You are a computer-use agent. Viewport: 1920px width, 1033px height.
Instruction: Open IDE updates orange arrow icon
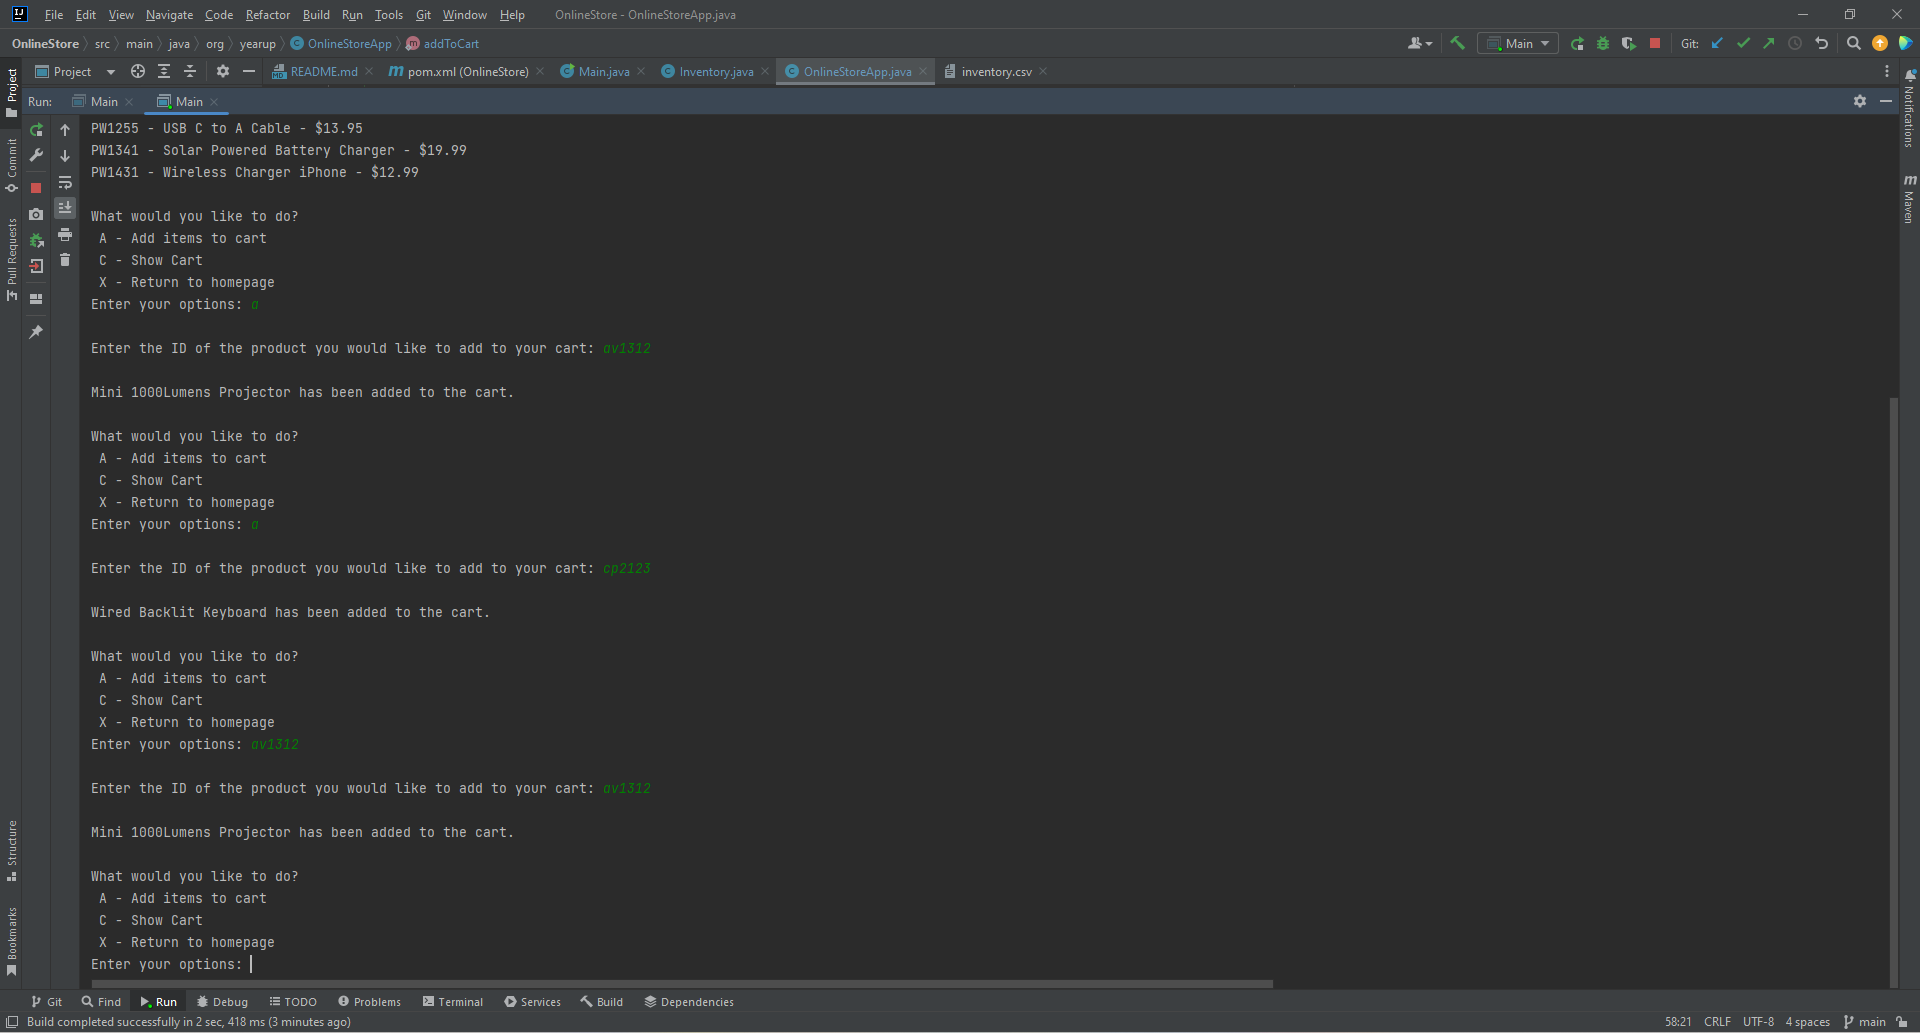point(1880,43)
